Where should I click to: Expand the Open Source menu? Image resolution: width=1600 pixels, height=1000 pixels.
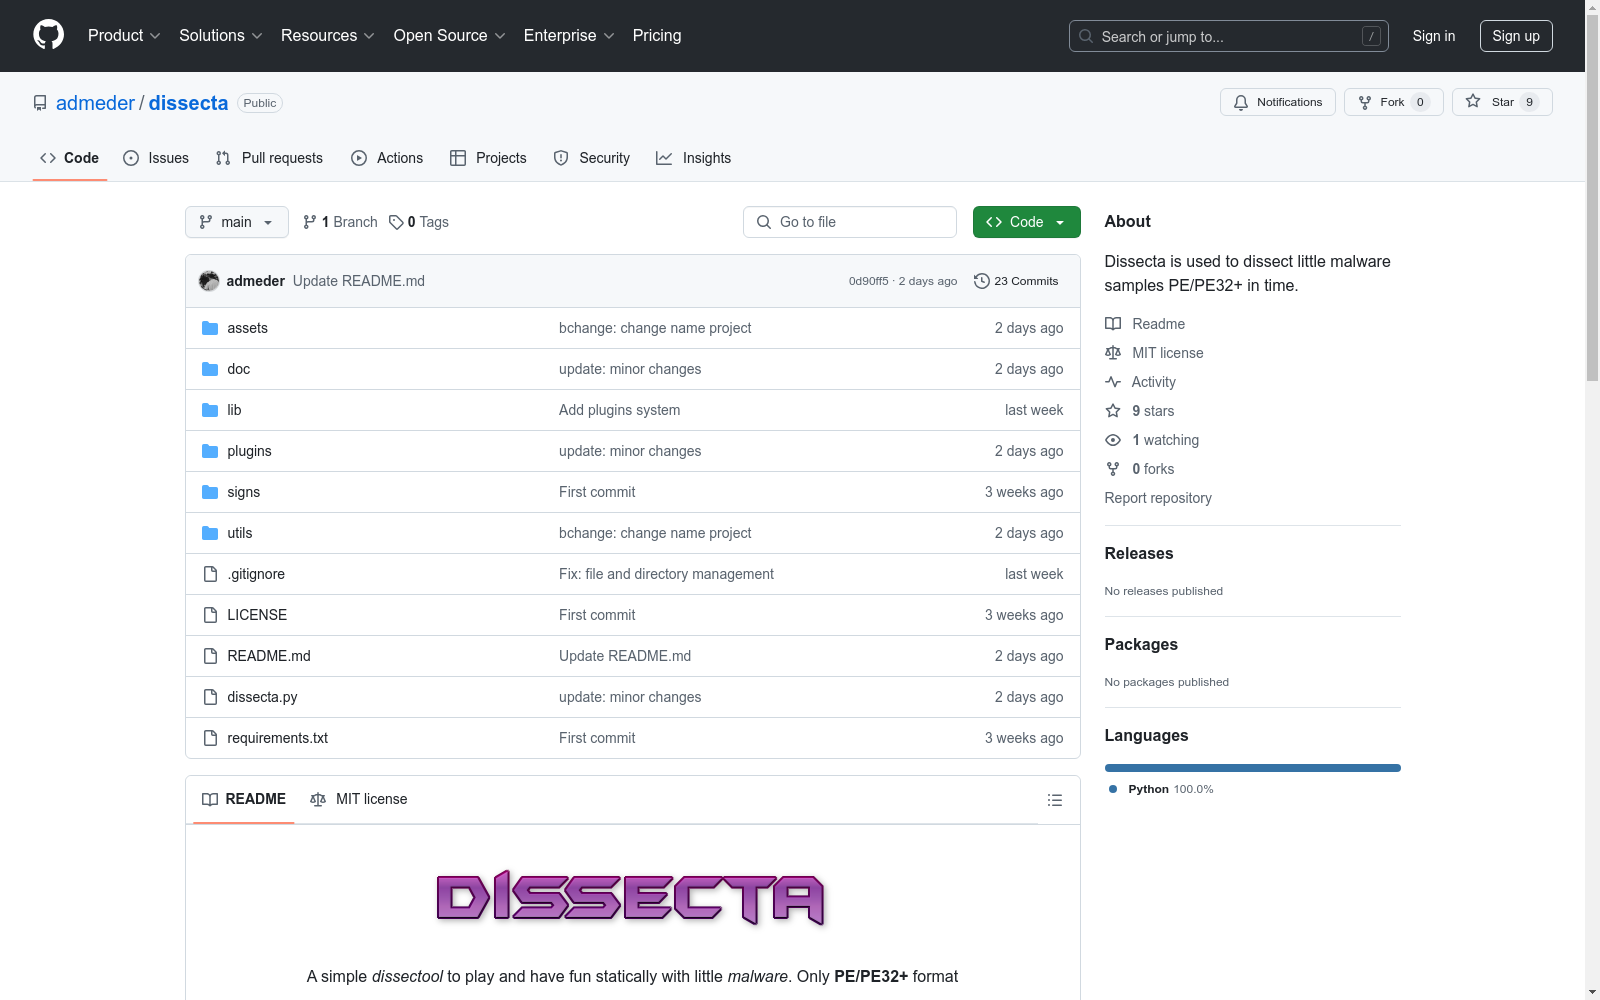(450, 35)
